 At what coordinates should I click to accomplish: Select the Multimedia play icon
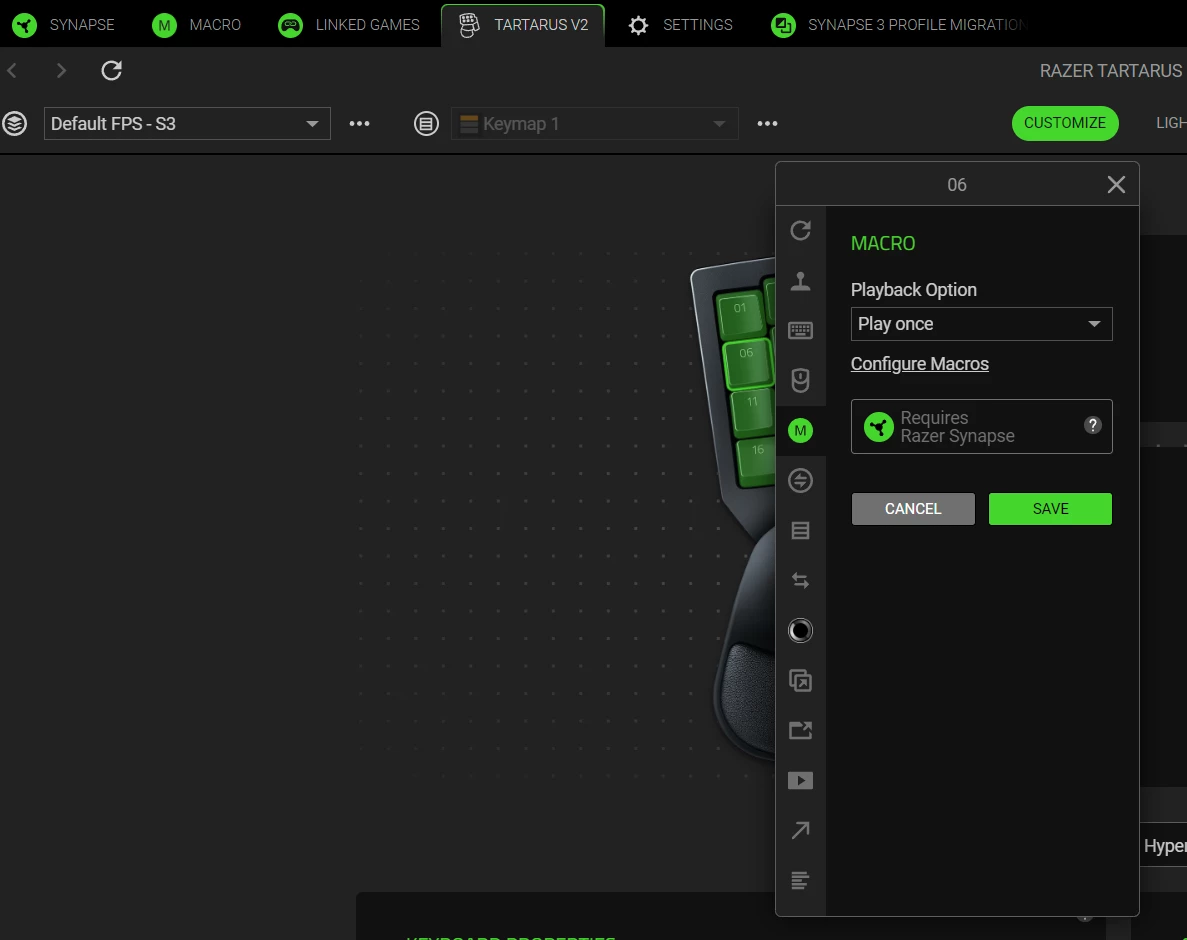click(800, 780)
